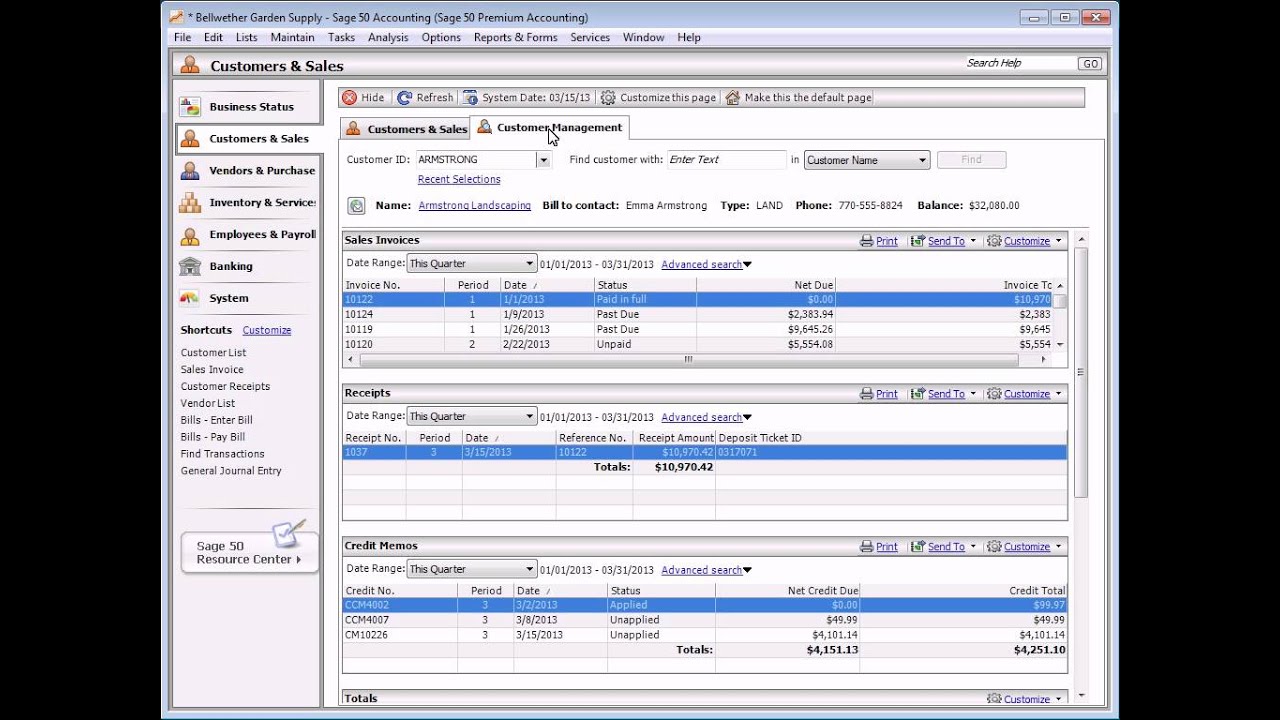Open Send To in Sales Invoices
This screenshot has height=720, width=1280.
(944, 241)
